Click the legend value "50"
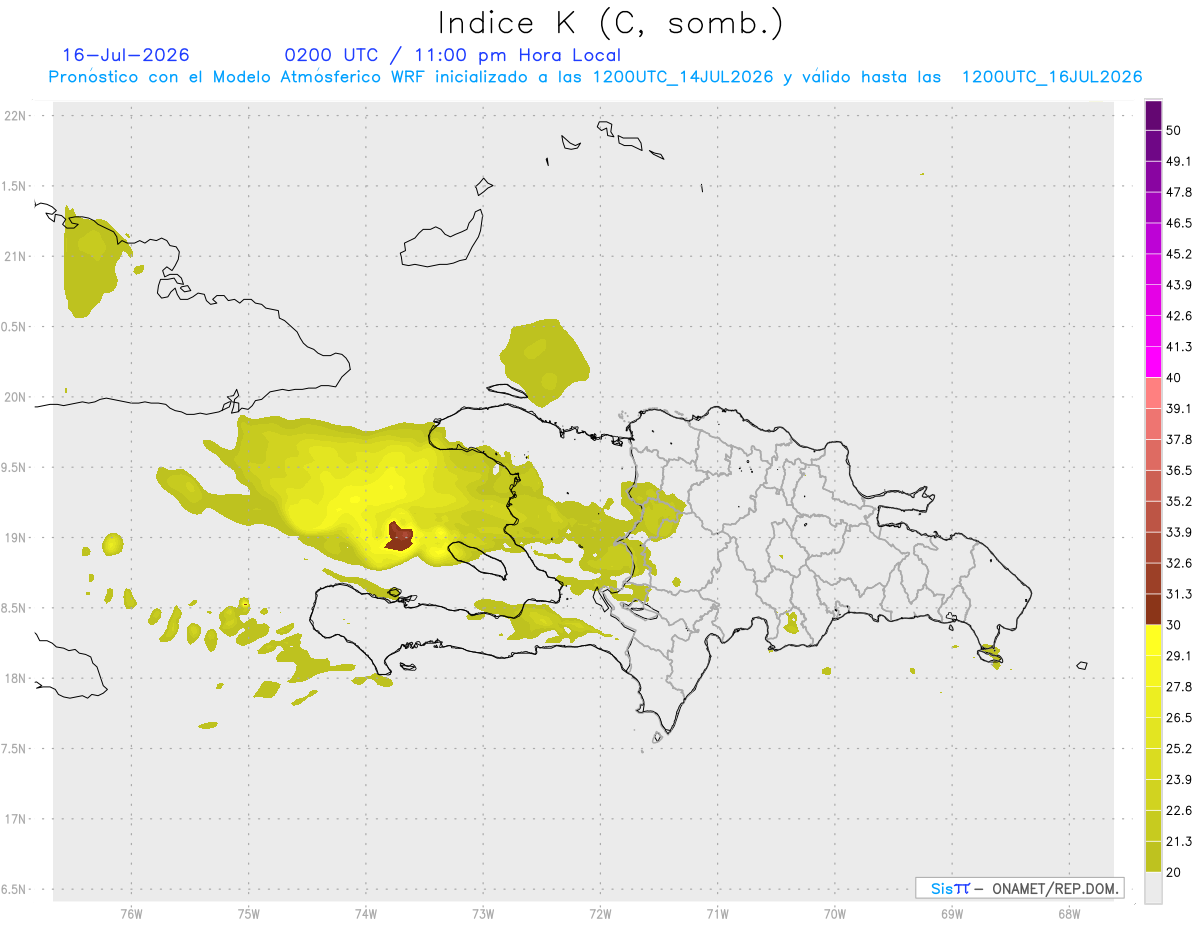1200x927 pixels. 1174,131
